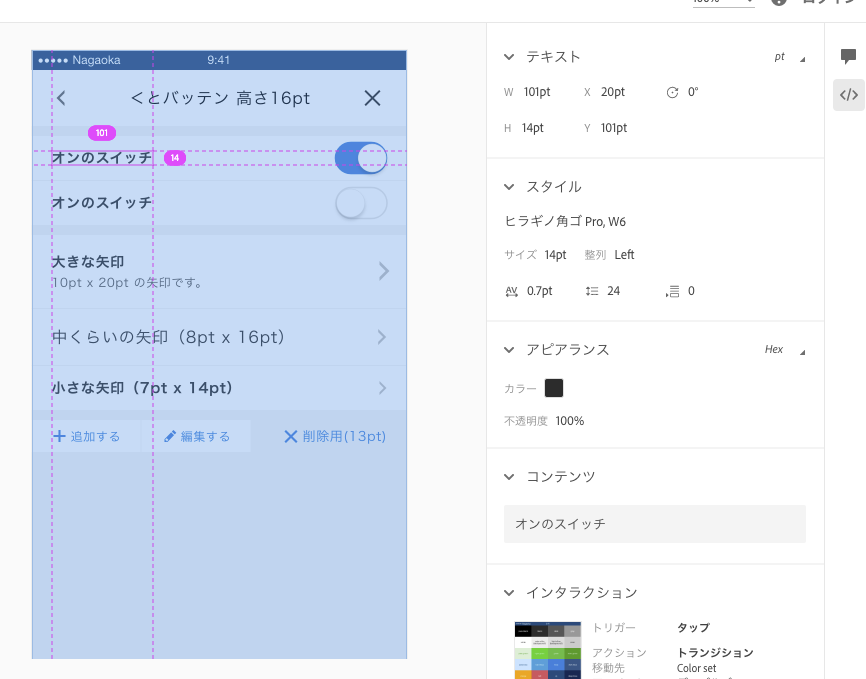Click the line spacing icon by 24
This screenshot has height=679, width=866.
(592, 291)
